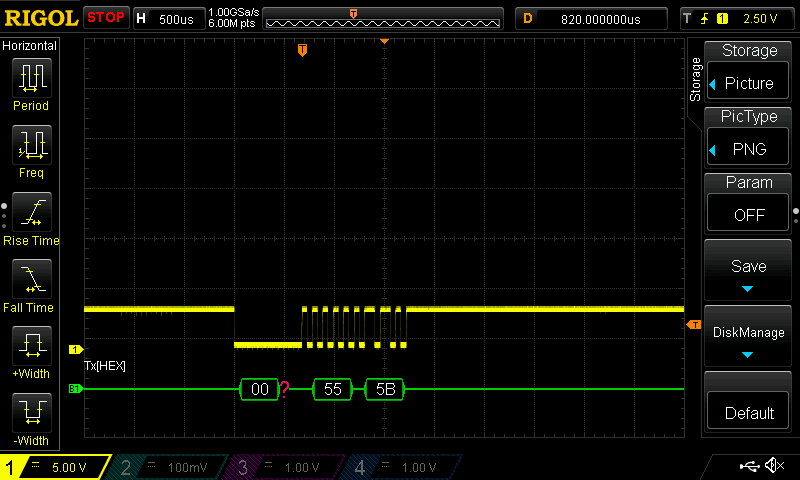Image resolution: width=800 pixels, height=480 pixels.
Task: Click the vertical Storage menu tab
Action: tap(695, 79)
